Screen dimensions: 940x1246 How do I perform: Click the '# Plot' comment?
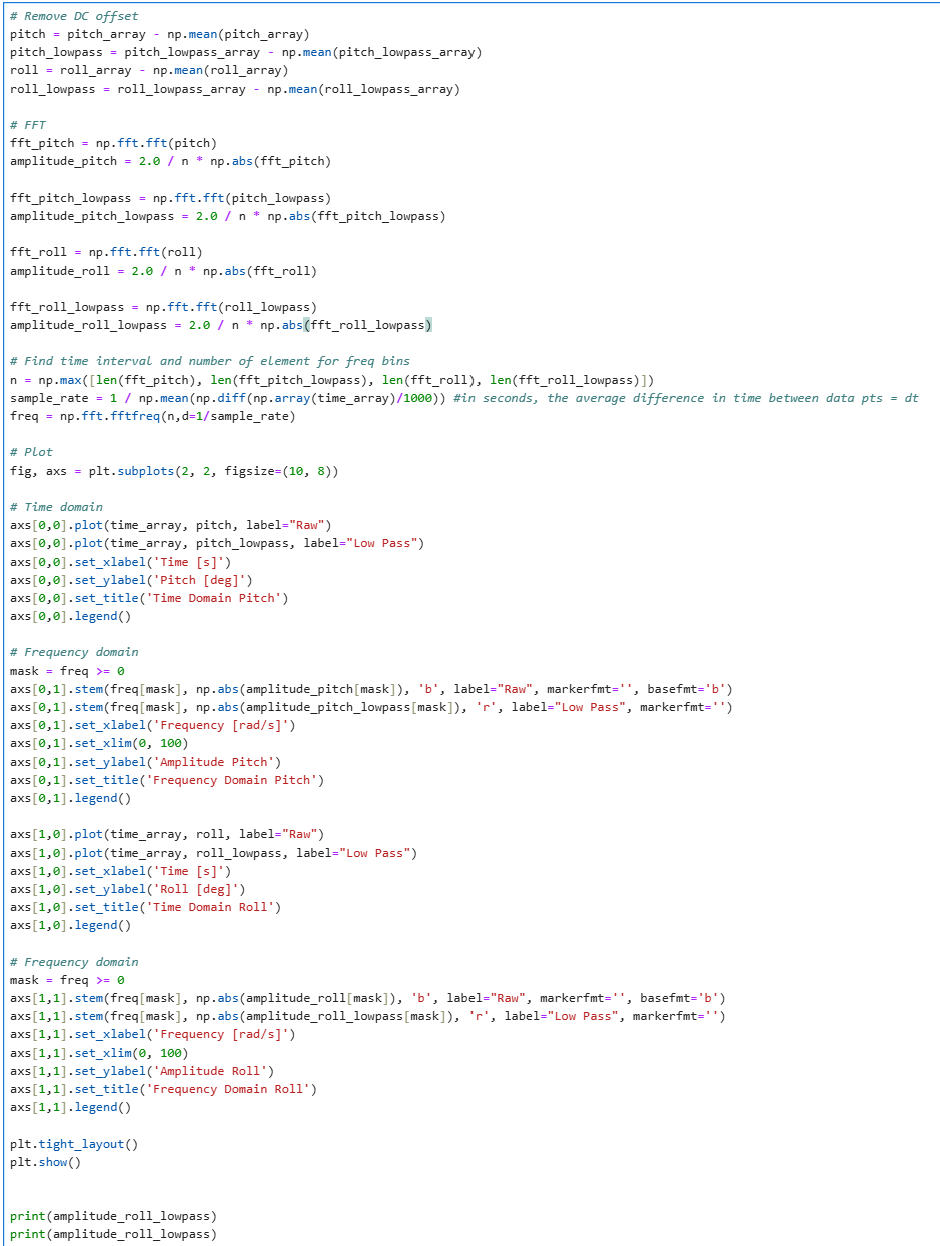click(31, 452)
